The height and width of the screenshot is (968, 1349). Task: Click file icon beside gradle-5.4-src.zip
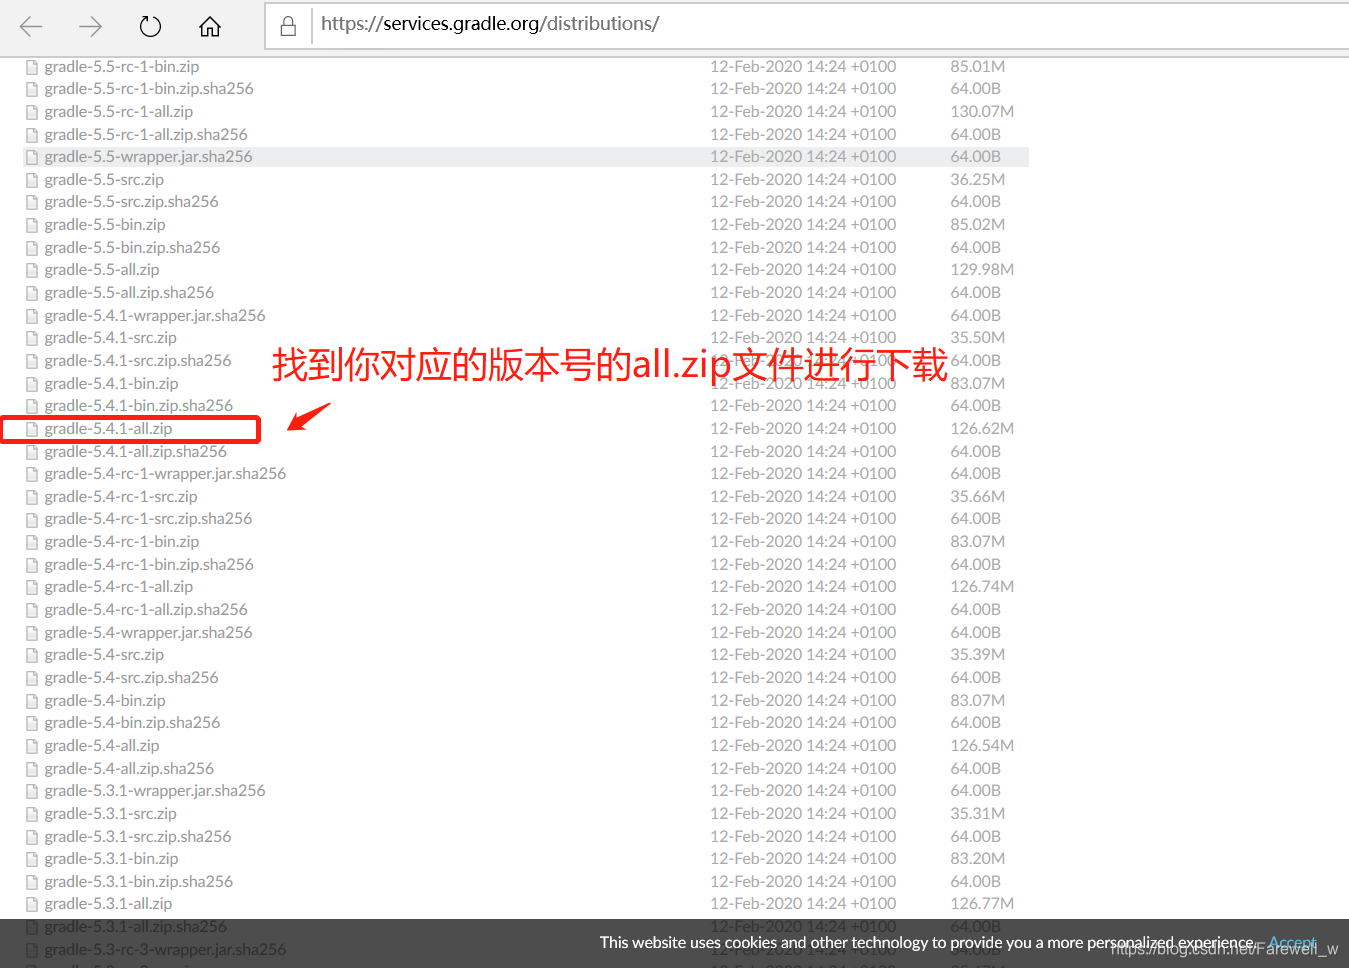[x=32, y=656]
